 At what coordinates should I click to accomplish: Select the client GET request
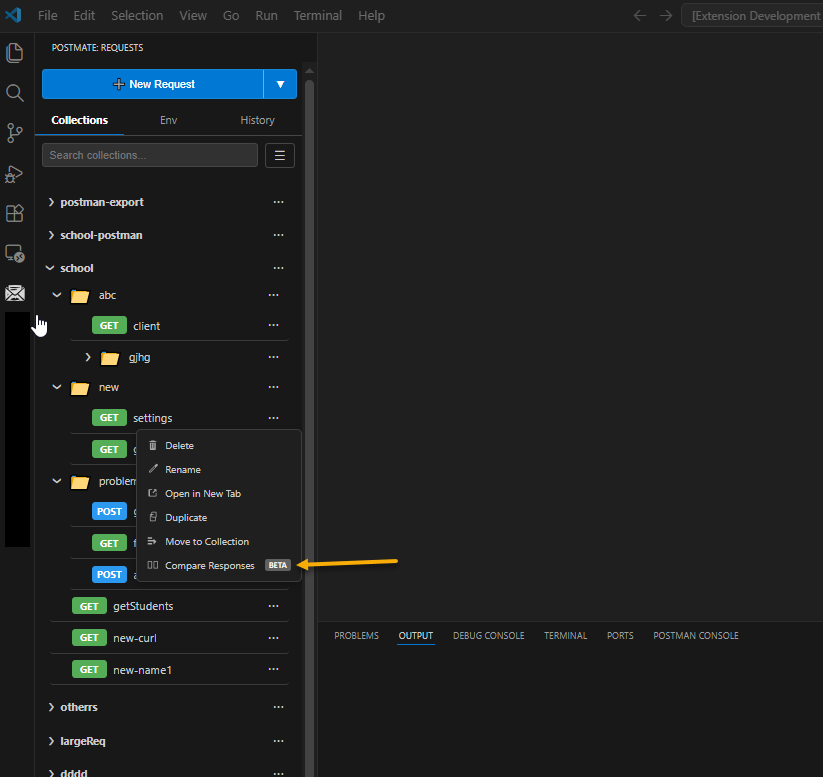[x=146, y=325]
